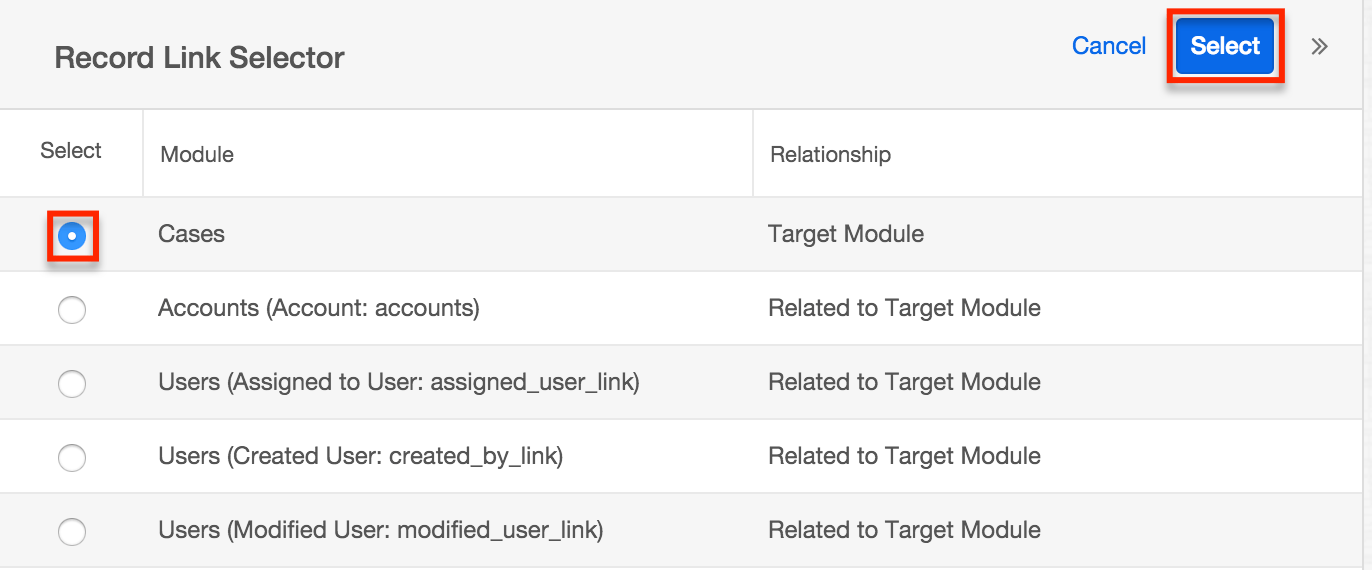Click Accounts (Account: accounts) module text

(318, 308)
